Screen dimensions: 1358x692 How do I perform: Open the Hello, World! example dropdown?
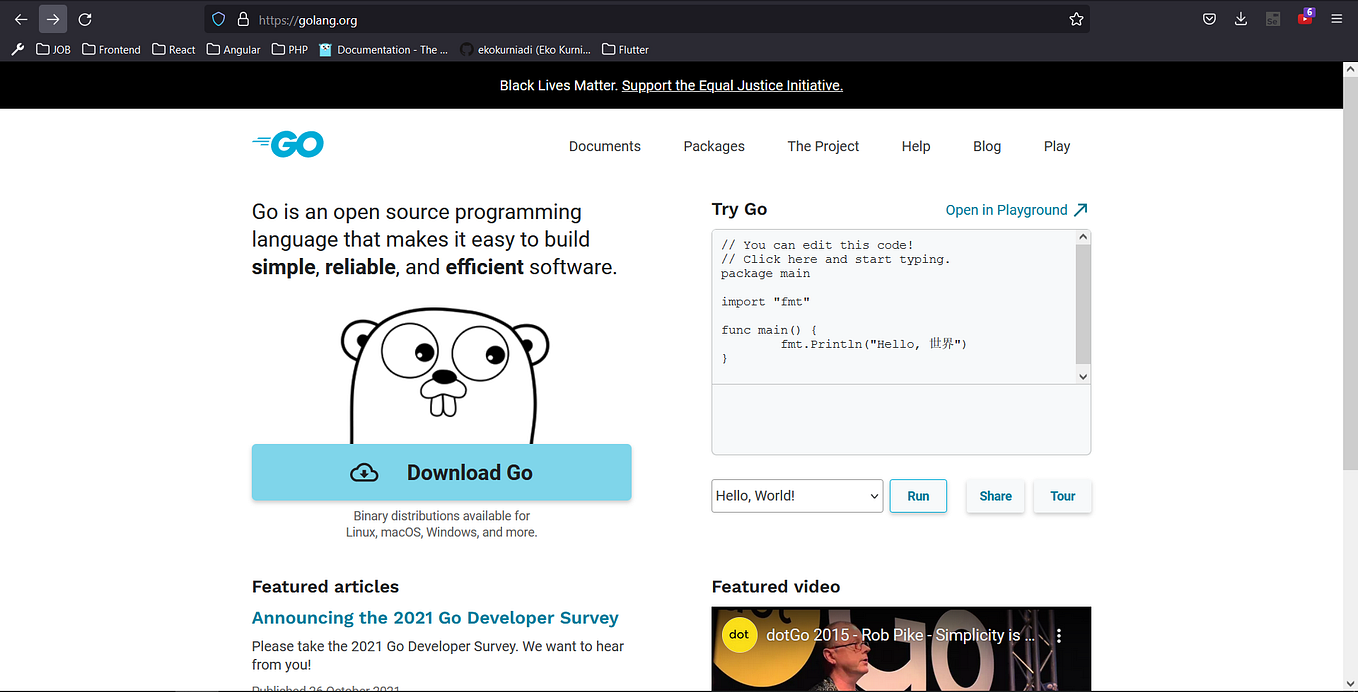tap(796, 495)
